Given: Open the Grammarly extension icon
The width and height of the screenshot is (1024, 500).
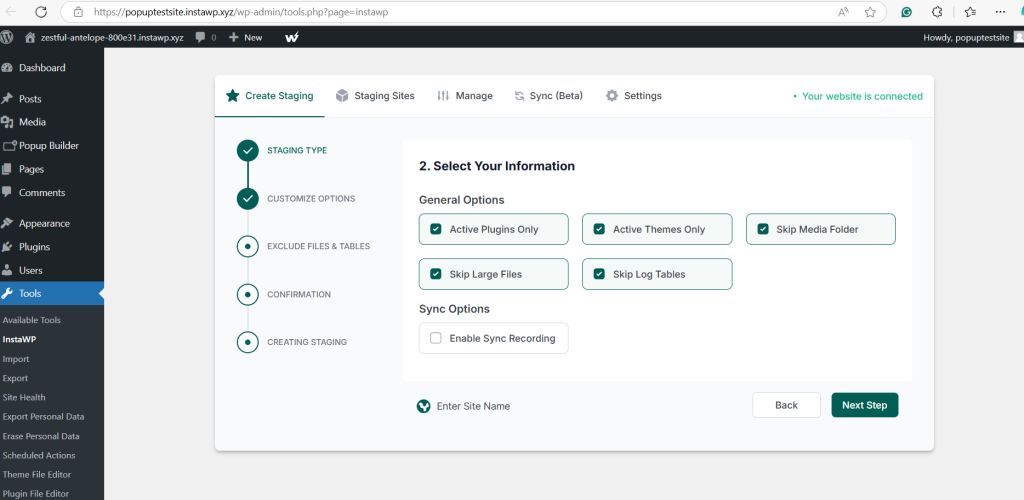Looking at the screenshot, I should (x=906, y=12).
